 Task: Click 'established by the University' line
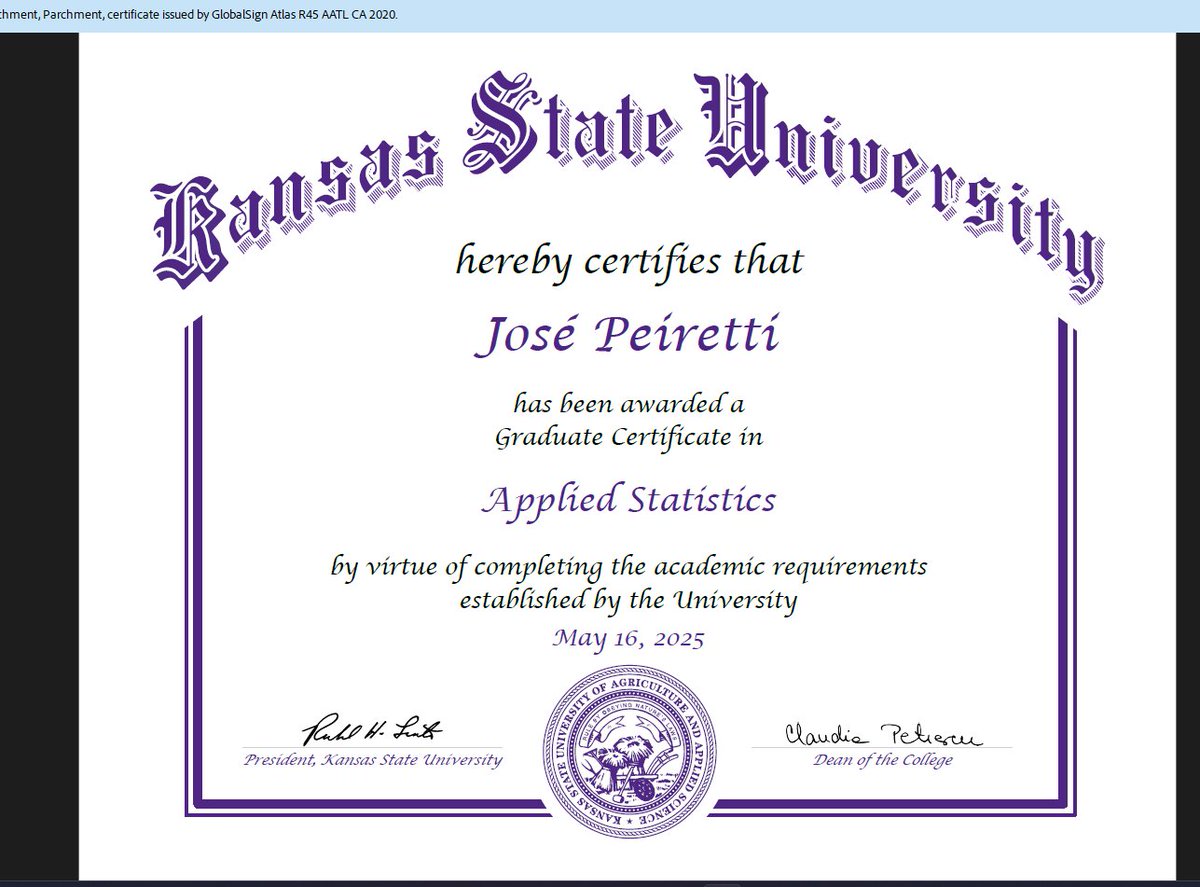click(x=629, y=601)
